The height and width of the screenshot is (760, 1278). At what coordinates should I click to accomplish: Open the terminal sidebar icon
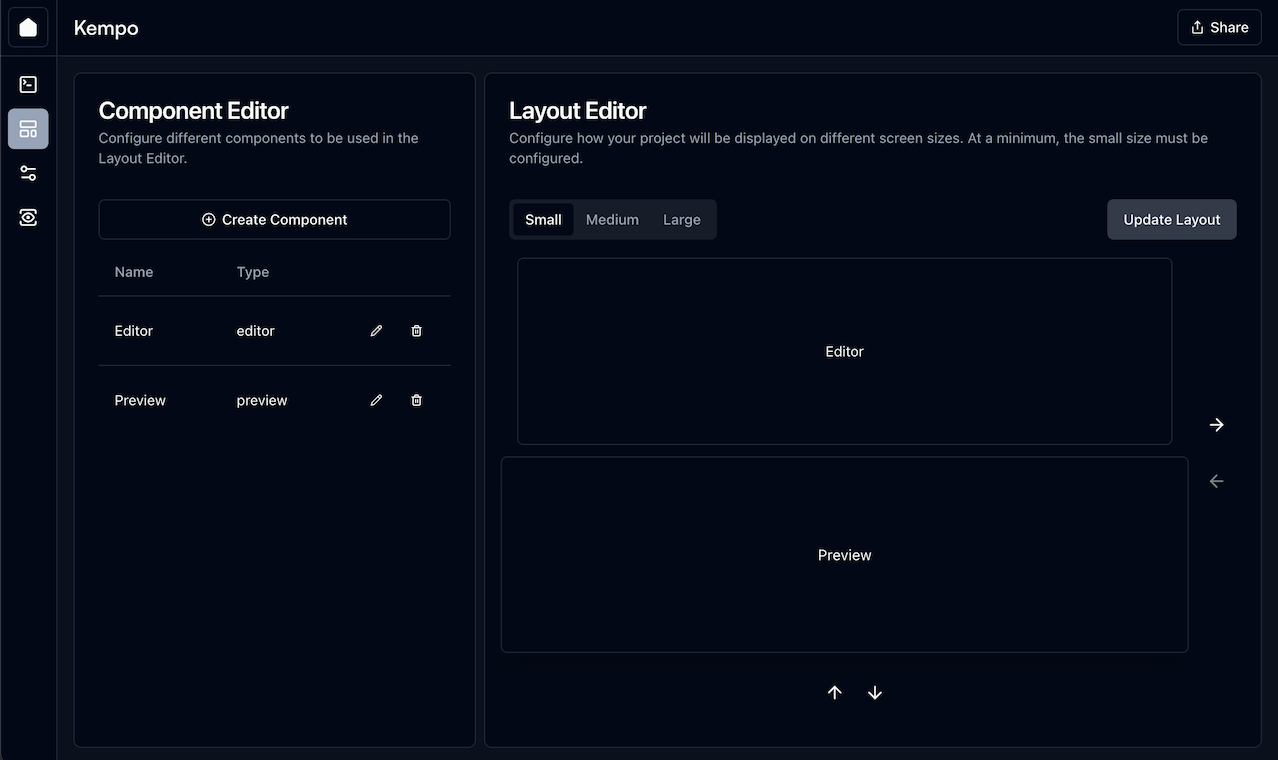[28, 85]
